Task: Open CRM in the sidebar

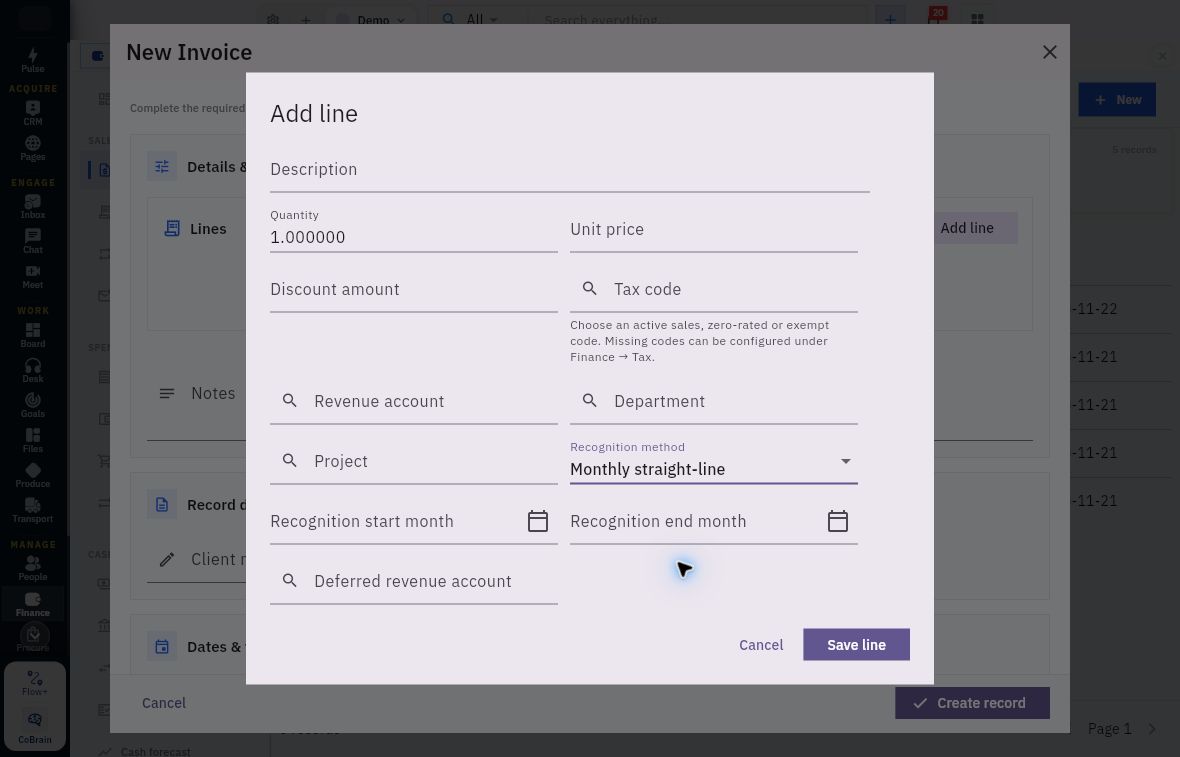Action: coord(32,113)
